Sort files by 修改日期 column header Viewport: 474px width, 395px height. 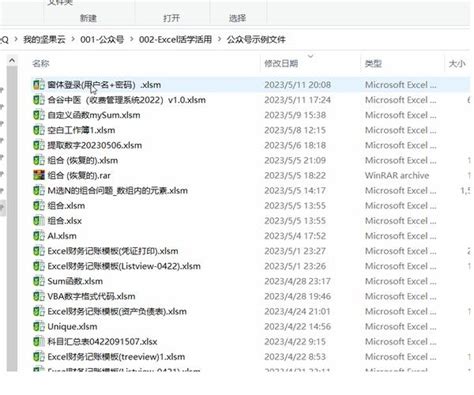281,63
